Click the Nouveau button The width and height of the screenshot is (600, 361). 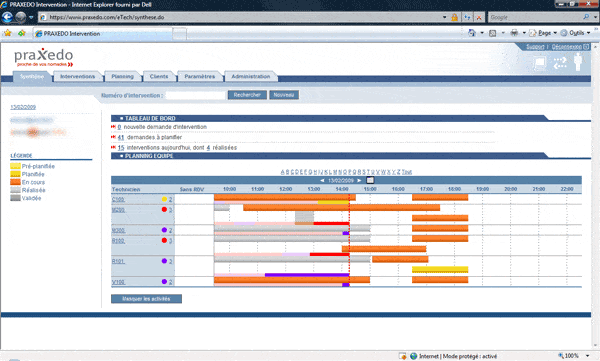click(x=284, y=95)
